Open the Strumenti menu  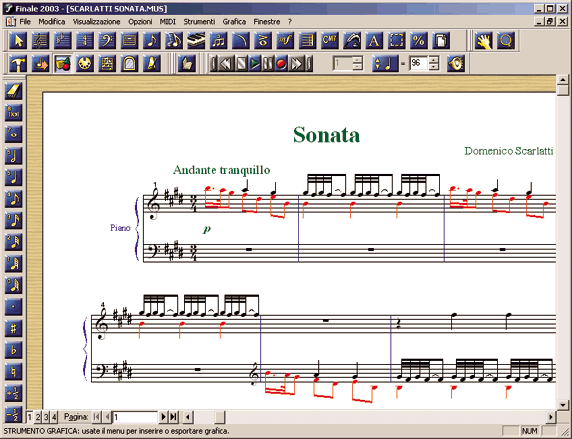click(199, 22)
